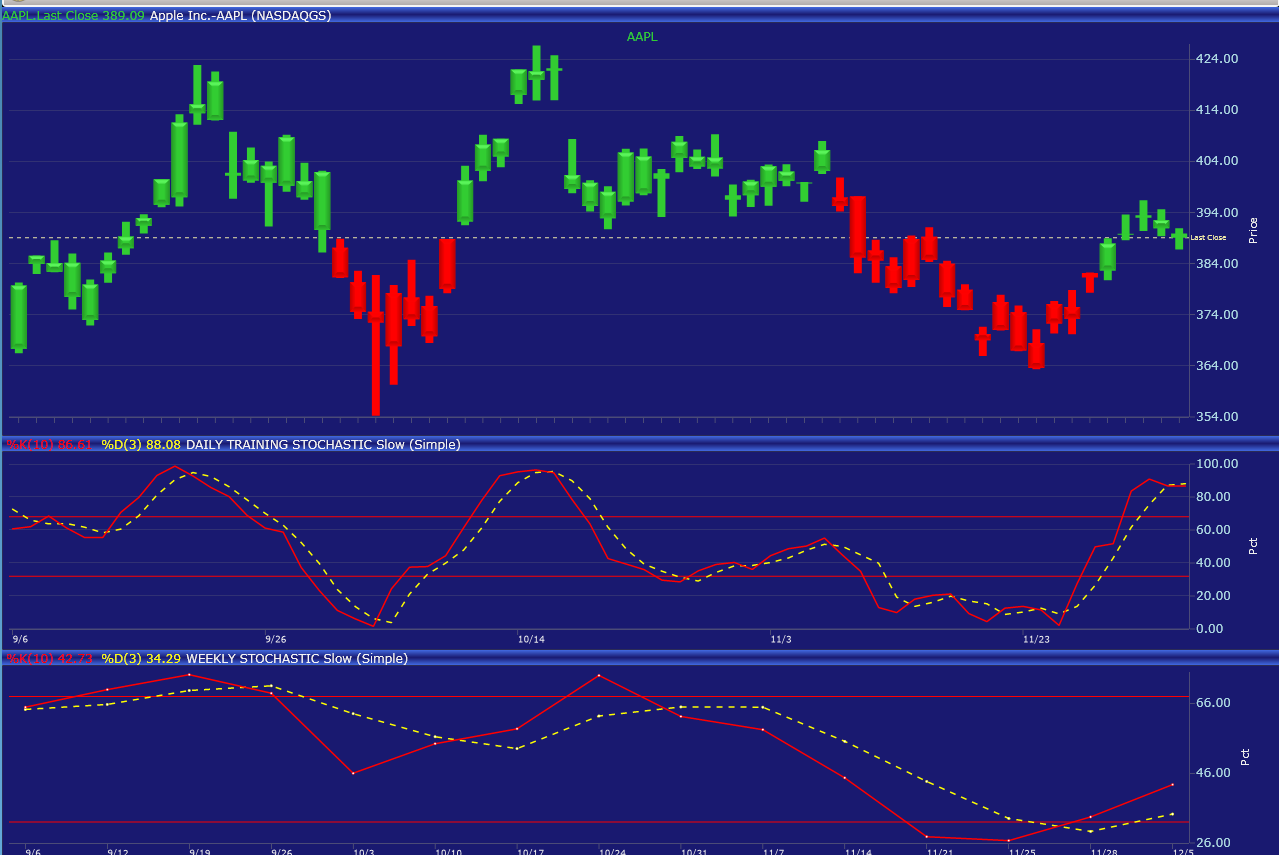
Task: Click the 424.00 price axis label
Action: 1217,58
